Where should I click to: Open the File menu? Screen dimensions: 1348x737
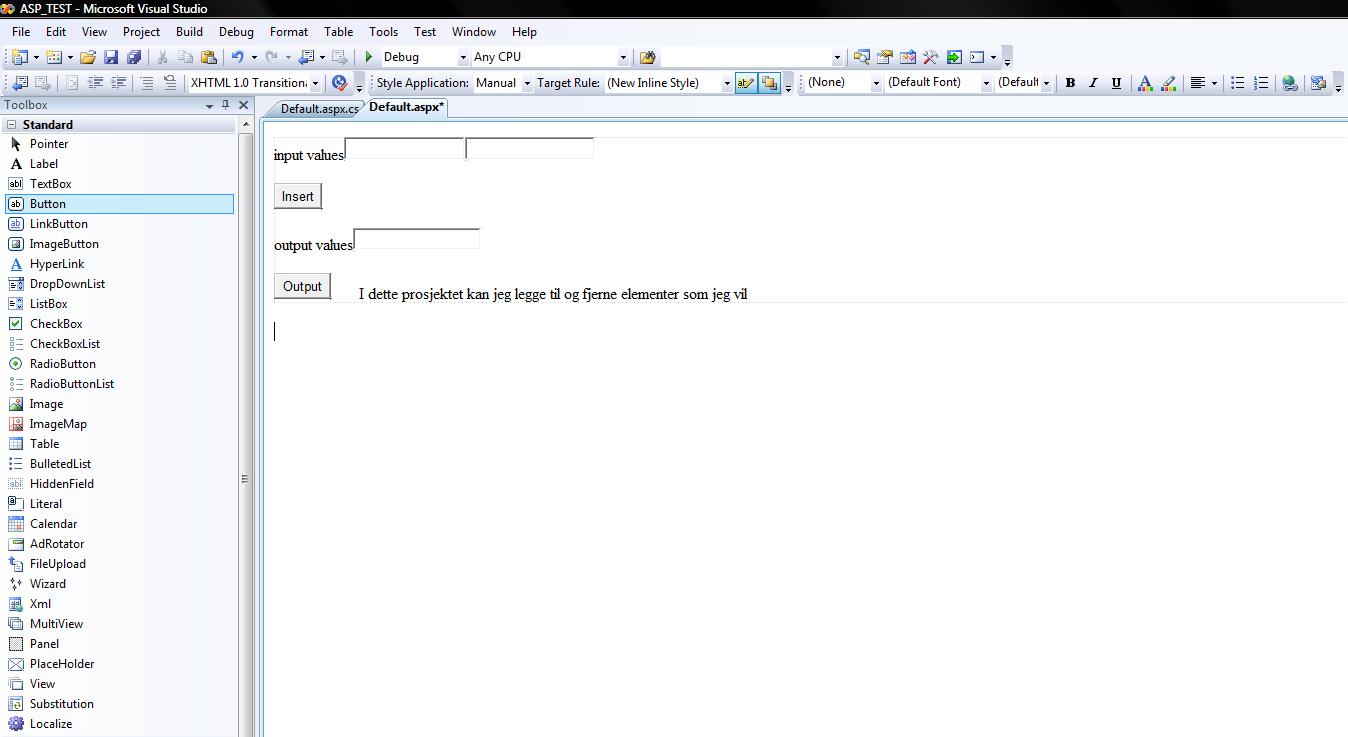click(21, 31)
